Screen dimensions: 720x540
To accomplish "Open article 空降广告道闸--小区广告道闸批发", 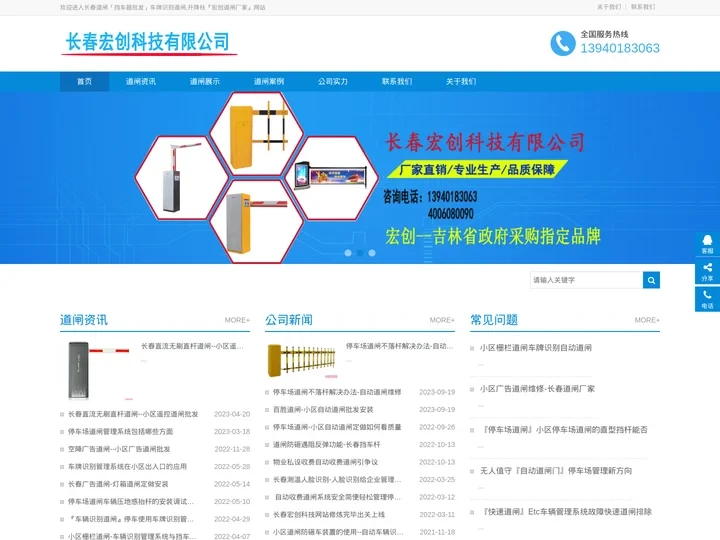I will pyautogui.click(x=119, y=449).
